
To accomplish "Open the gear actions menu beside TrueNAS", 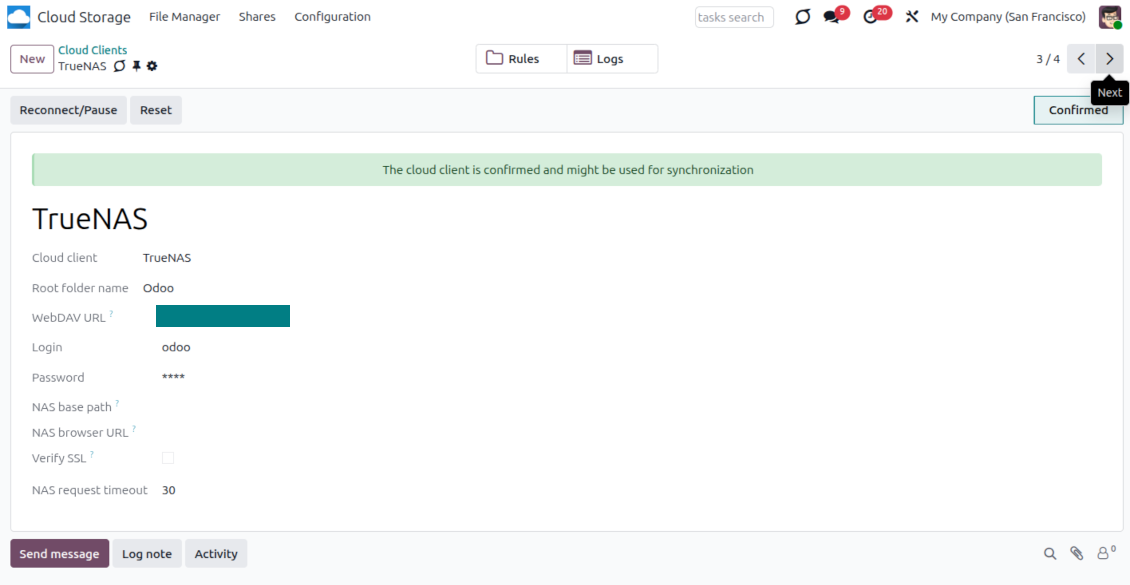I will pos(151,66).
